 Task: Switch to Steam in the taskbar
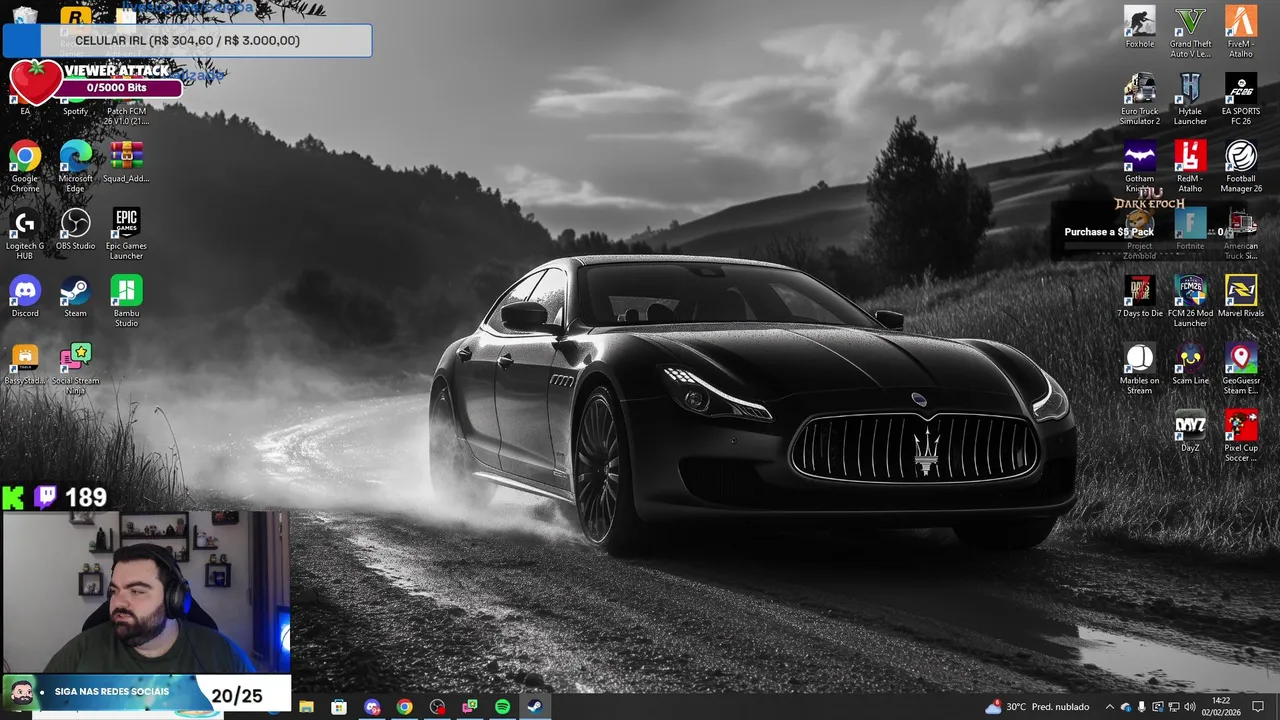(535, 707)
